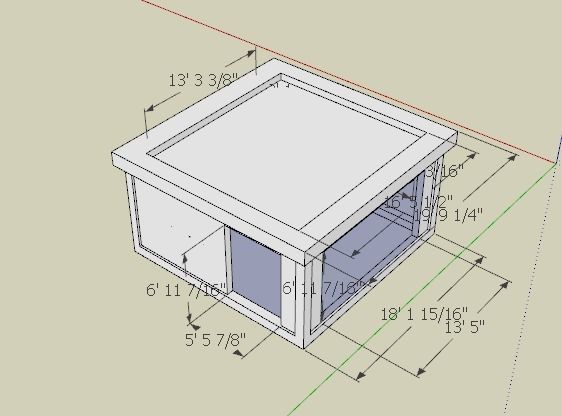Select the left 6' 11 7/16" height dimension
The width and height of the screenshot is (562, 416).
186,290
